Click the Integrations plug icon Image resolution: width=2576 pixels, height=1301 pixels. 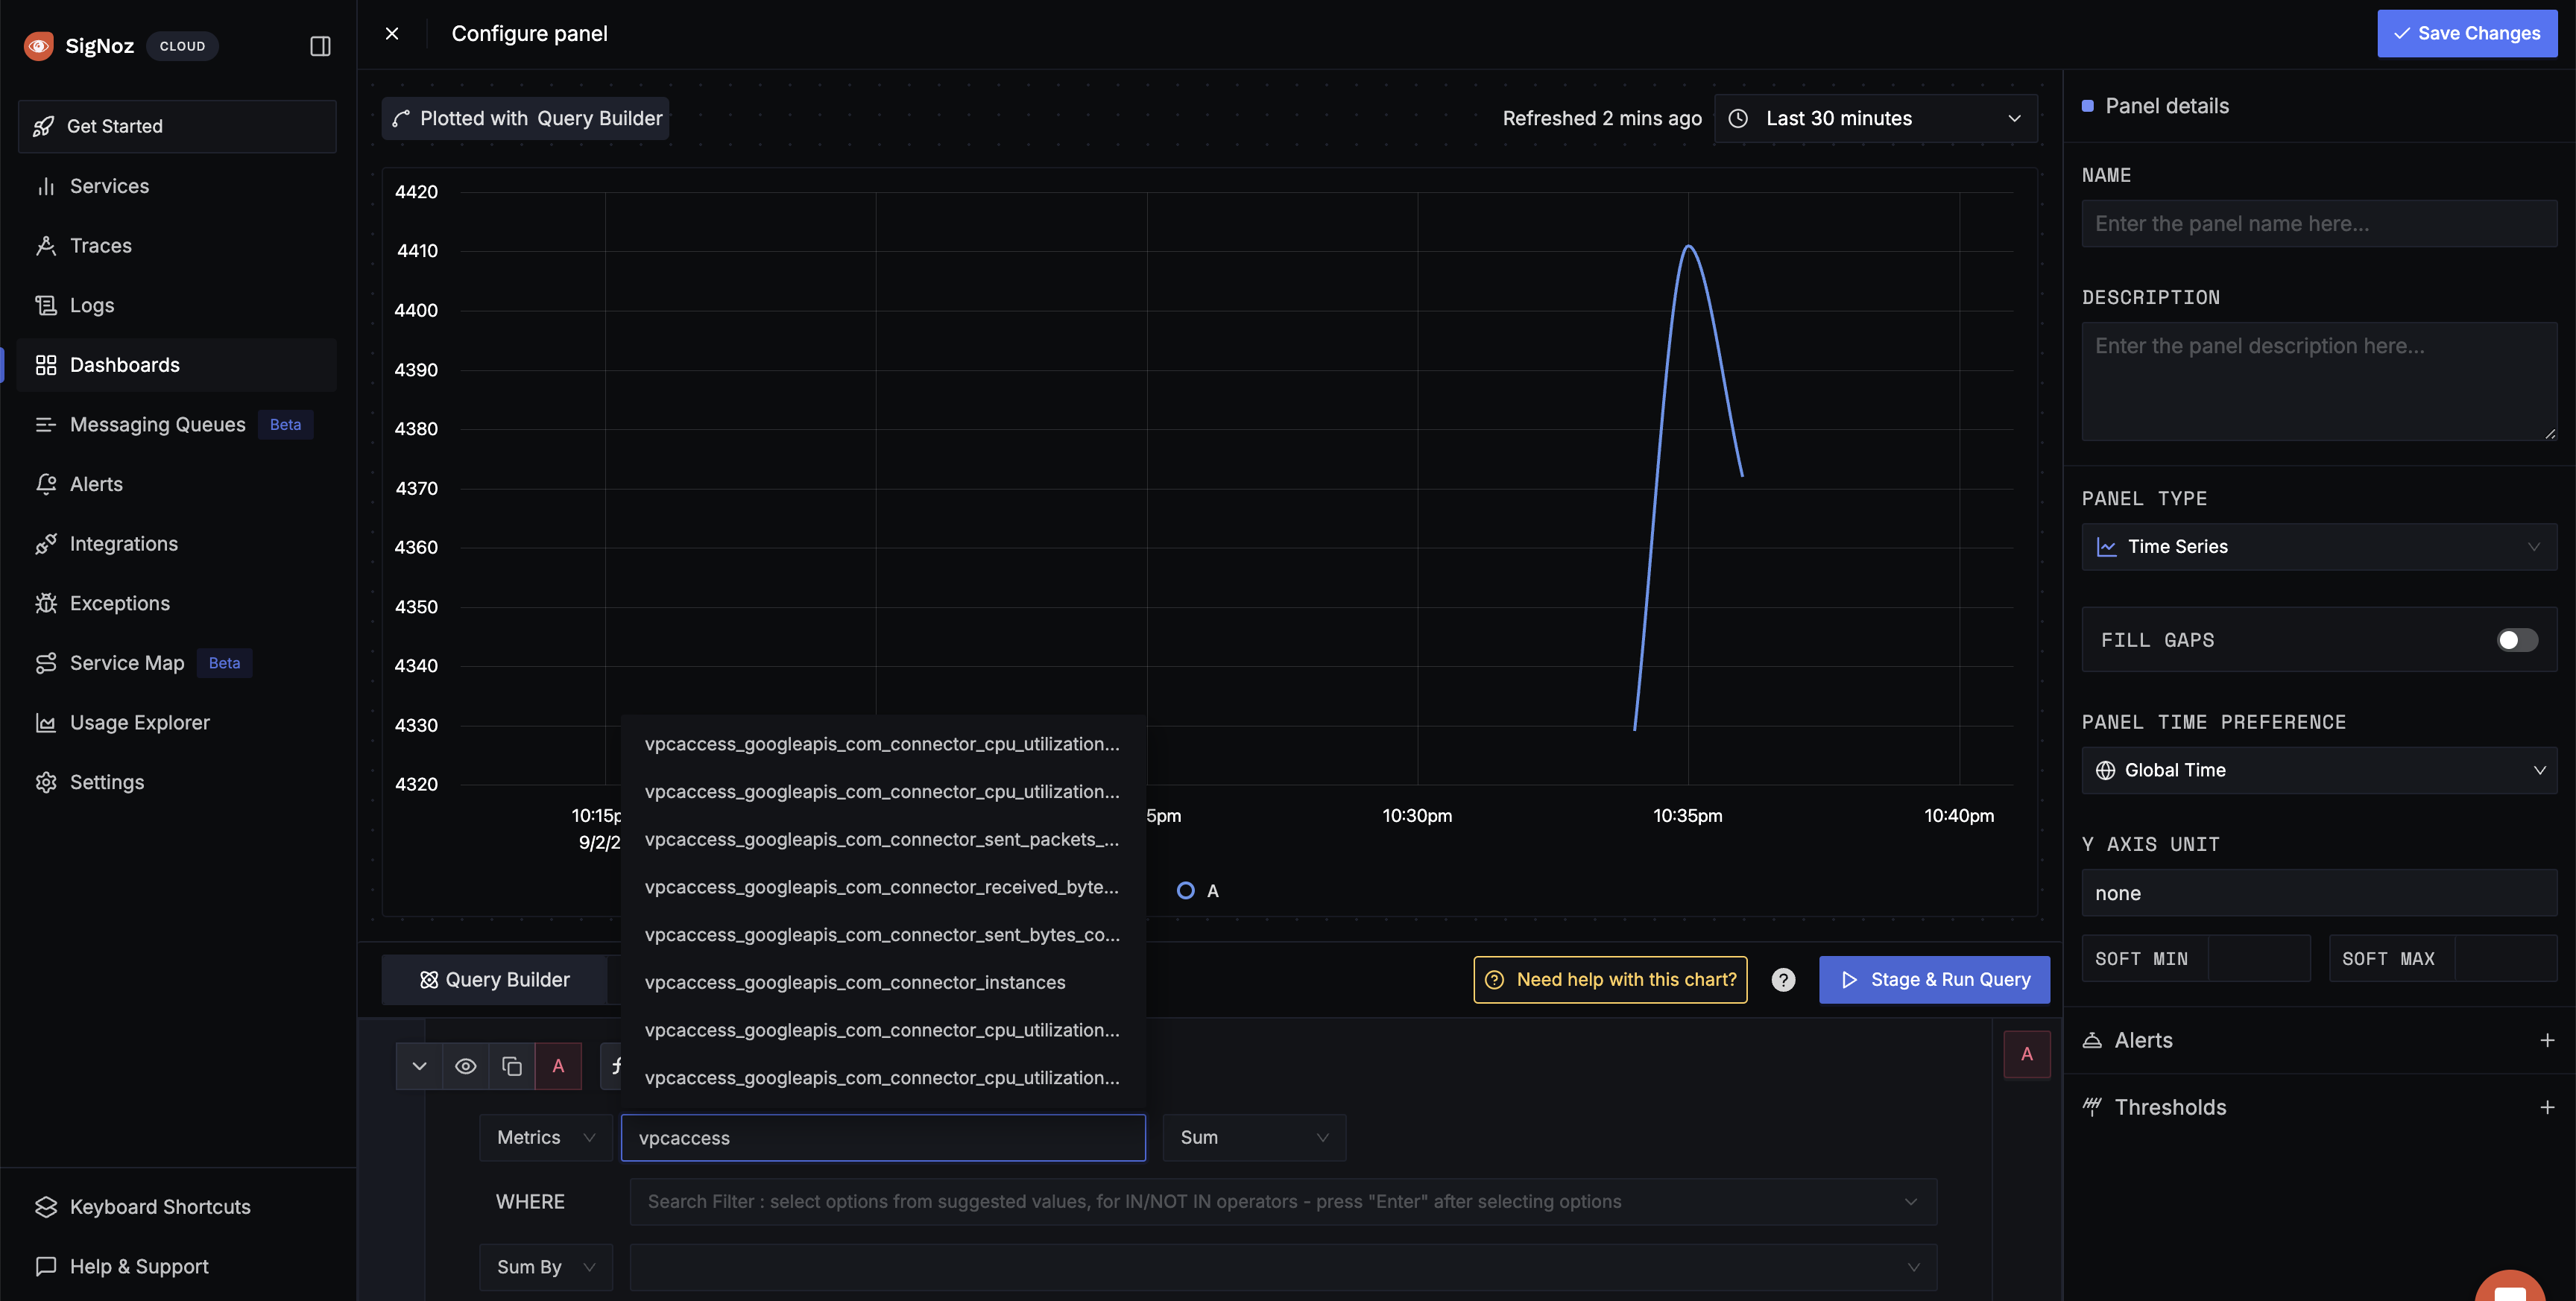46,544
